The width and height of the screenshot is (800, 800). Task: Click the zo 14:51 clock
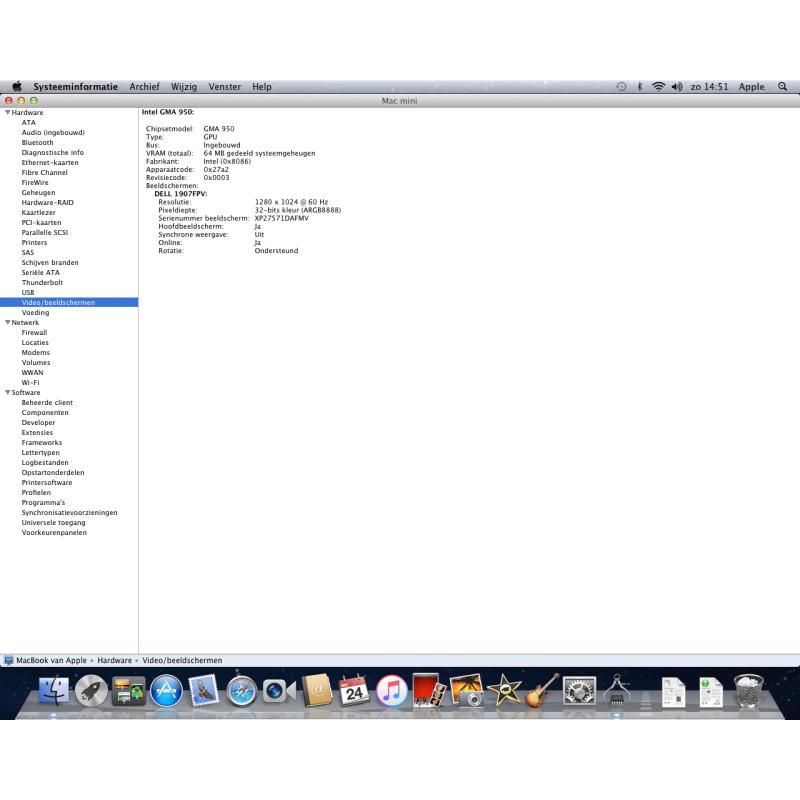pos(709,87)
